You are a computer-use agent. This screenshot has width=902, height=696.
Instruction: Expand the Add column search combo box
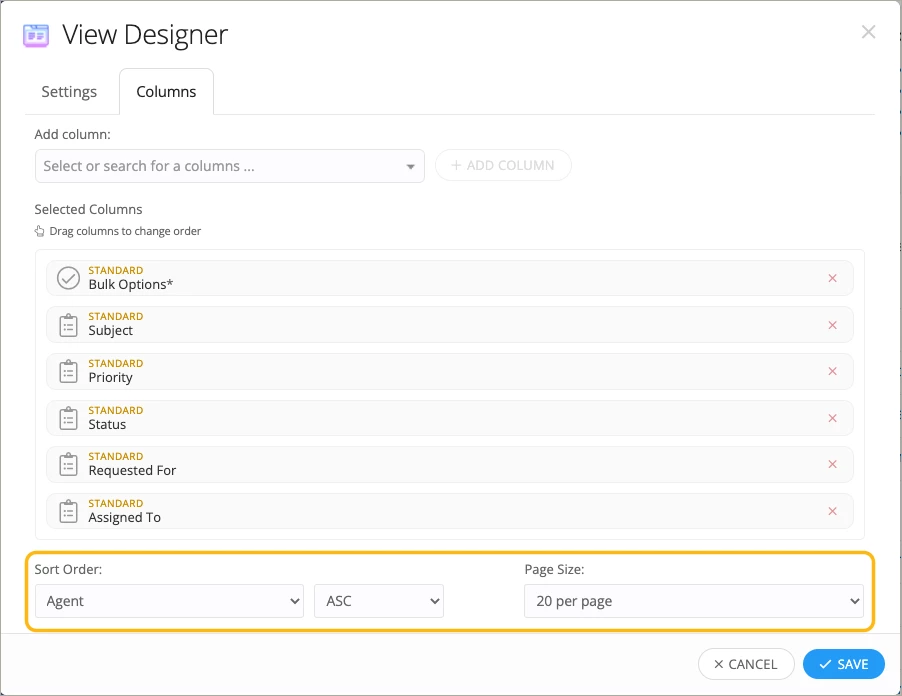pos(229,166)
